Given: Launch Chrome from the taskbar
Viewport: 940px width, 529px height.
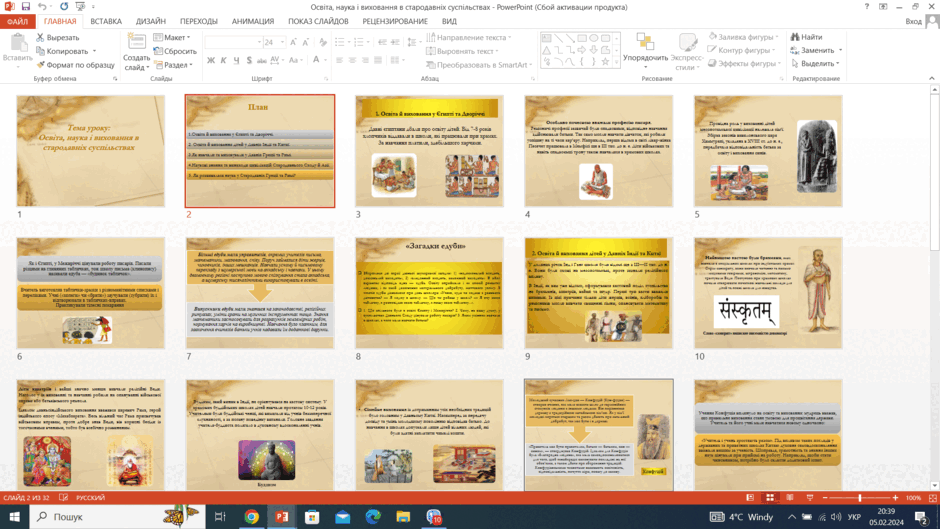Looking at the screenshot, I should pos(251,516).
